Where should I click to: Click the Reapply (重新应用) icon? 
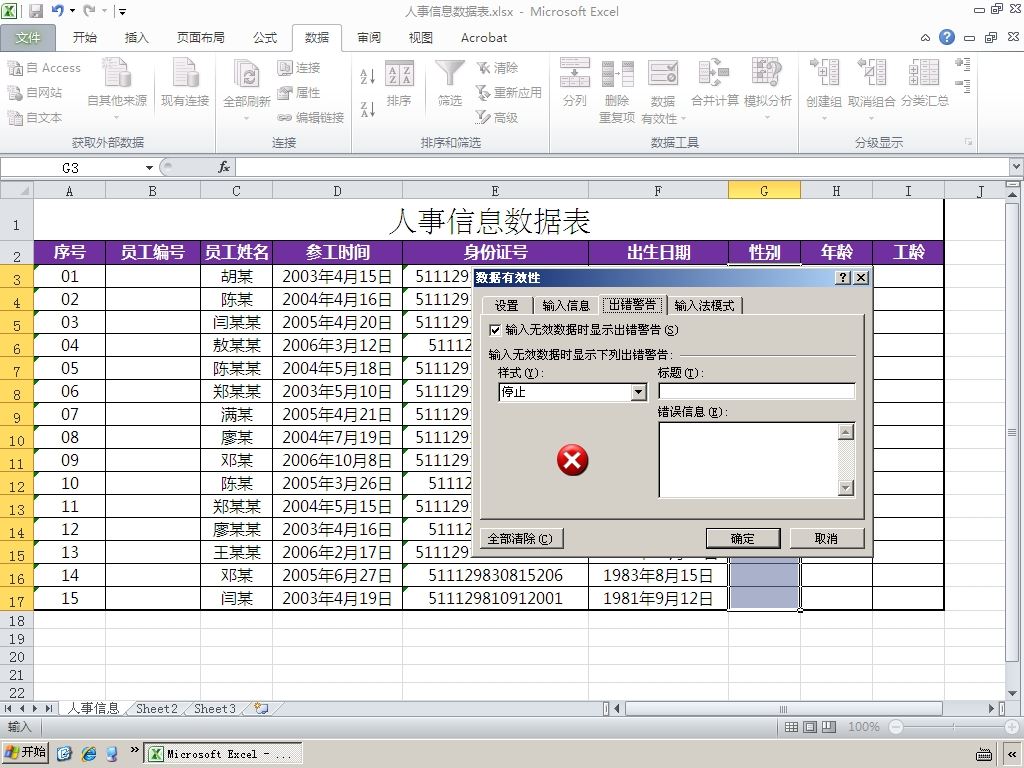click(x=483, y=93)
